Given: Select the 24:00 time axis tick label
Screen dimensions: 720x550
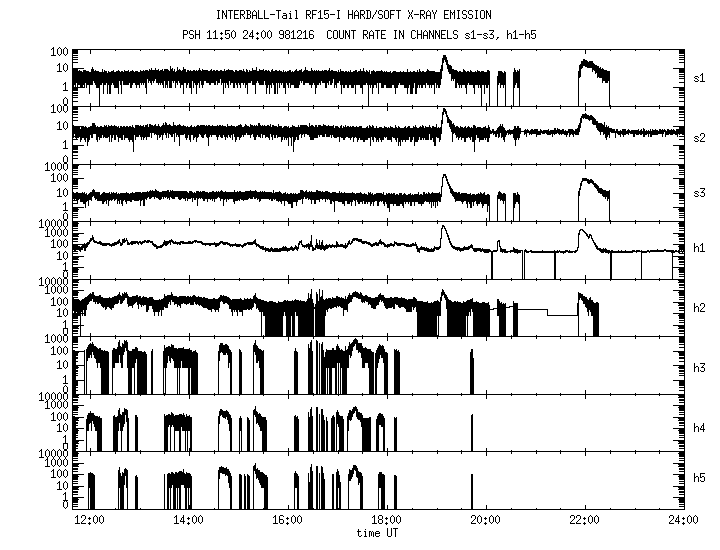Looking at the screenshot, I should coord(682,519).
